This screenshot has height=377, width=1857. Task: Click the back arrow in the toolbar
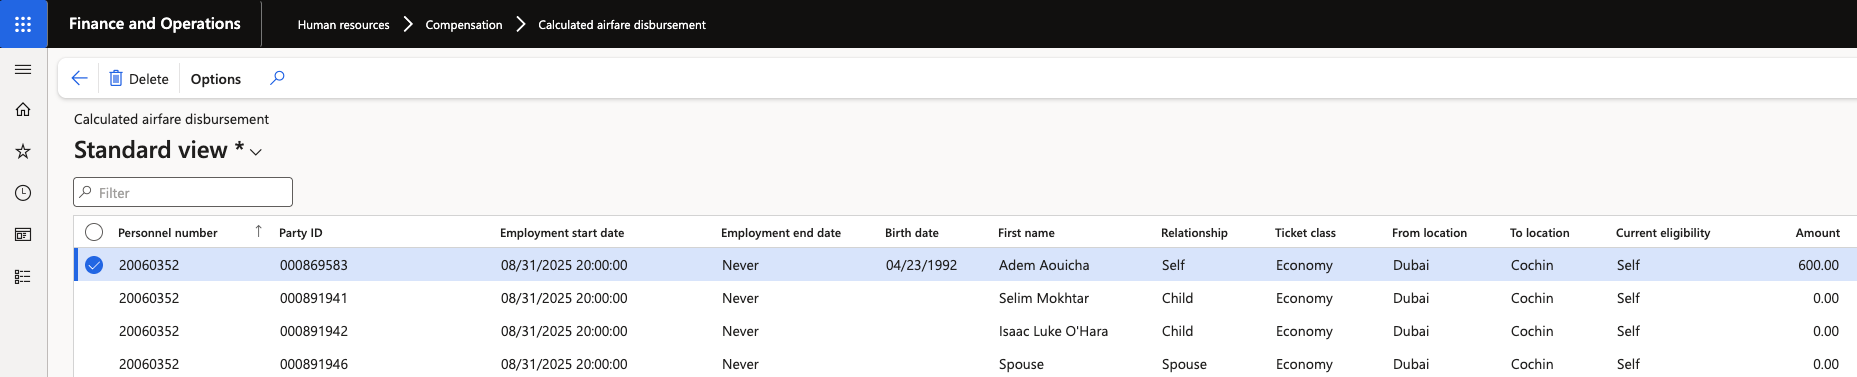coord(80,78)
